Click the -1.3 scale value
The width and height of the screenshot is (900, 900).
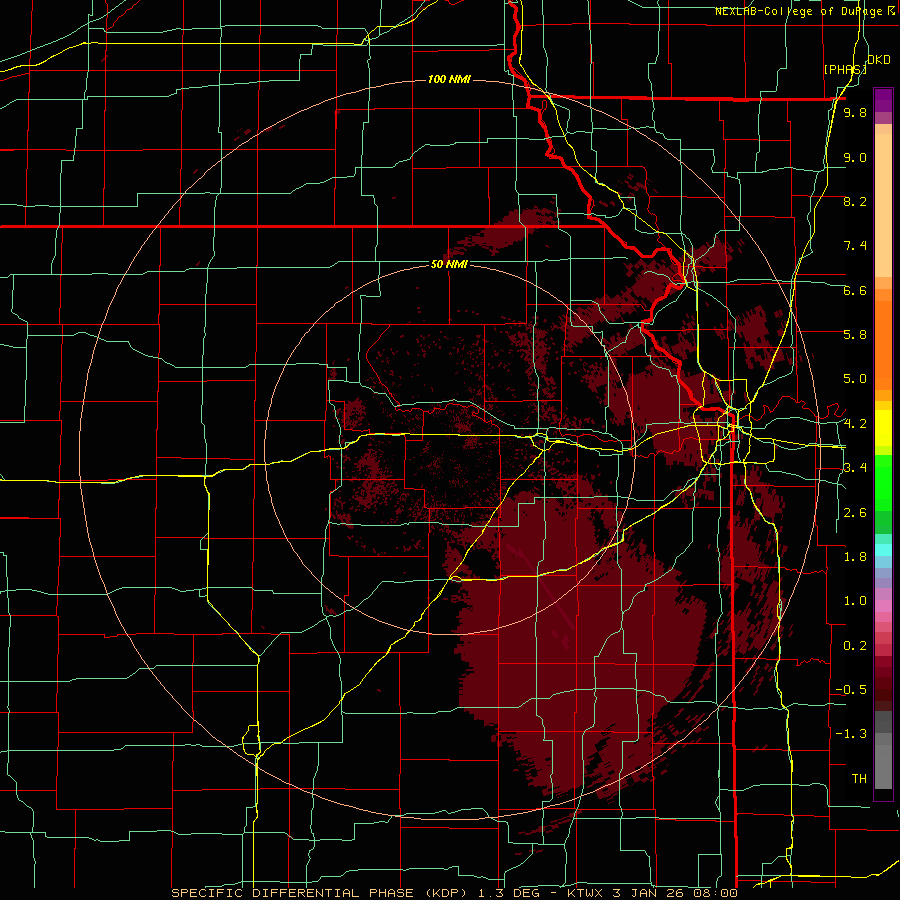coord(851,735)
